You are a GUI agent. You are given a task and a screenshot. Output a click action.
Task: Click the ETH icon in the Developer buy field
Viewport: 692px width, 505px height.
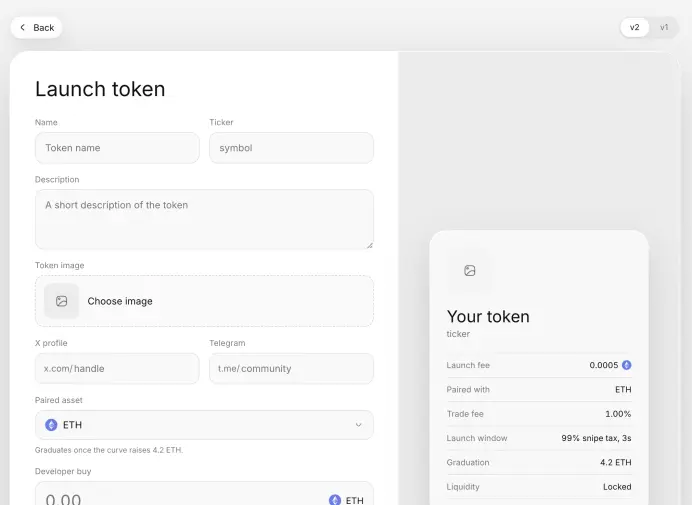335,500
